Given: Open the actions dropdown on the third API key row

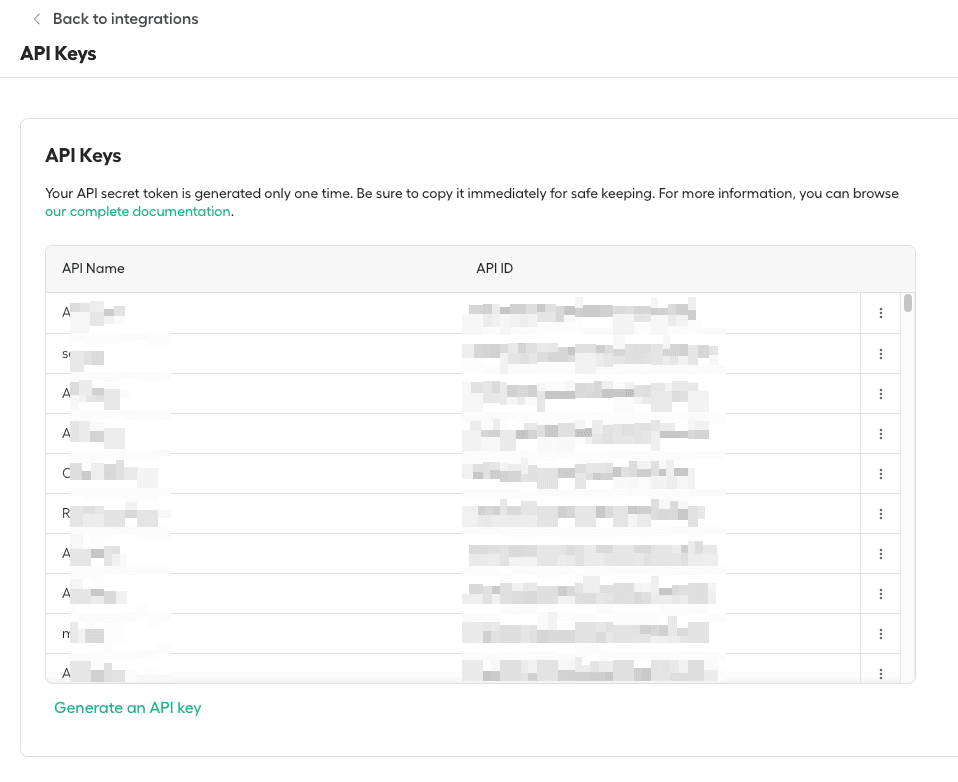Looking at the screenshot, I should (881, 393).
